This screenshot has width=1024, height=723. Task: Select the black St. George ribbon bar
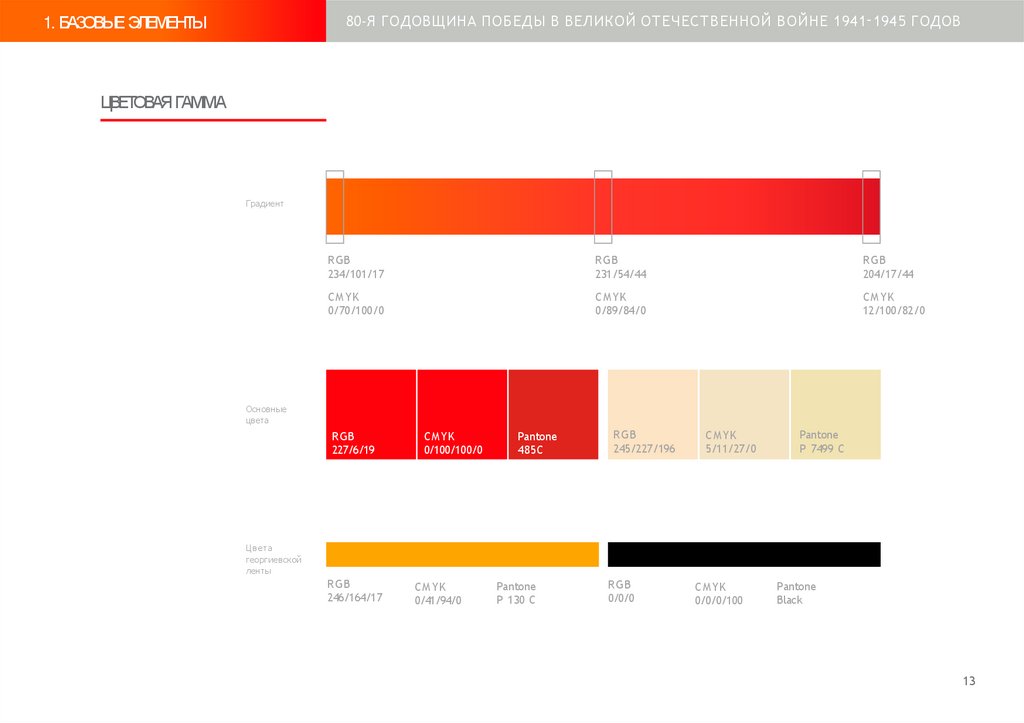(x=744, y=554)
